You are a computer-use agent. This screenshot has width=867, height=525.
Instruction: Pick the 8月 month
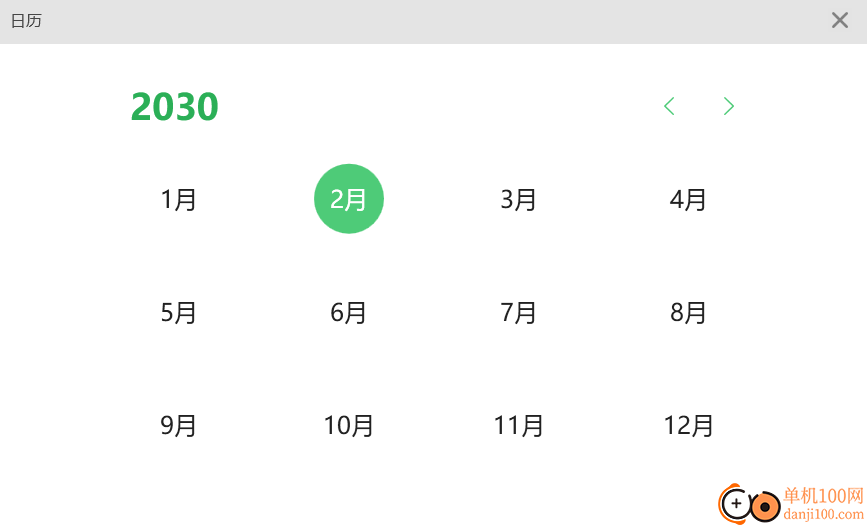(x=688, y=313)
